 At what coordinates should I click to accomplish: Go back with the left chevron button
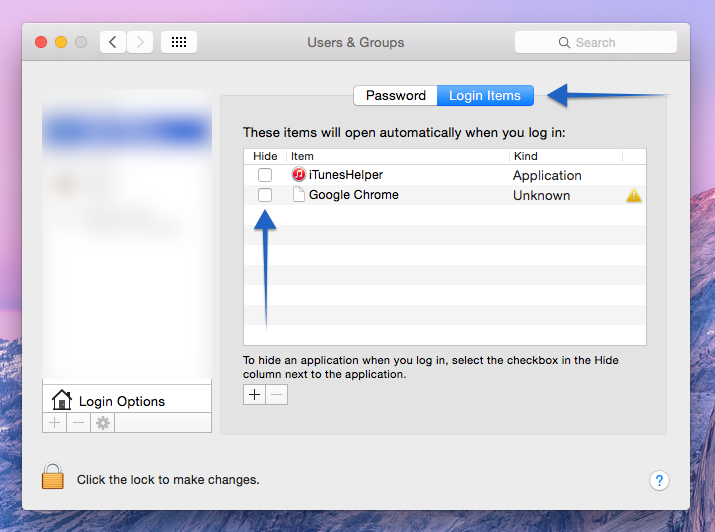coord(113,42)
